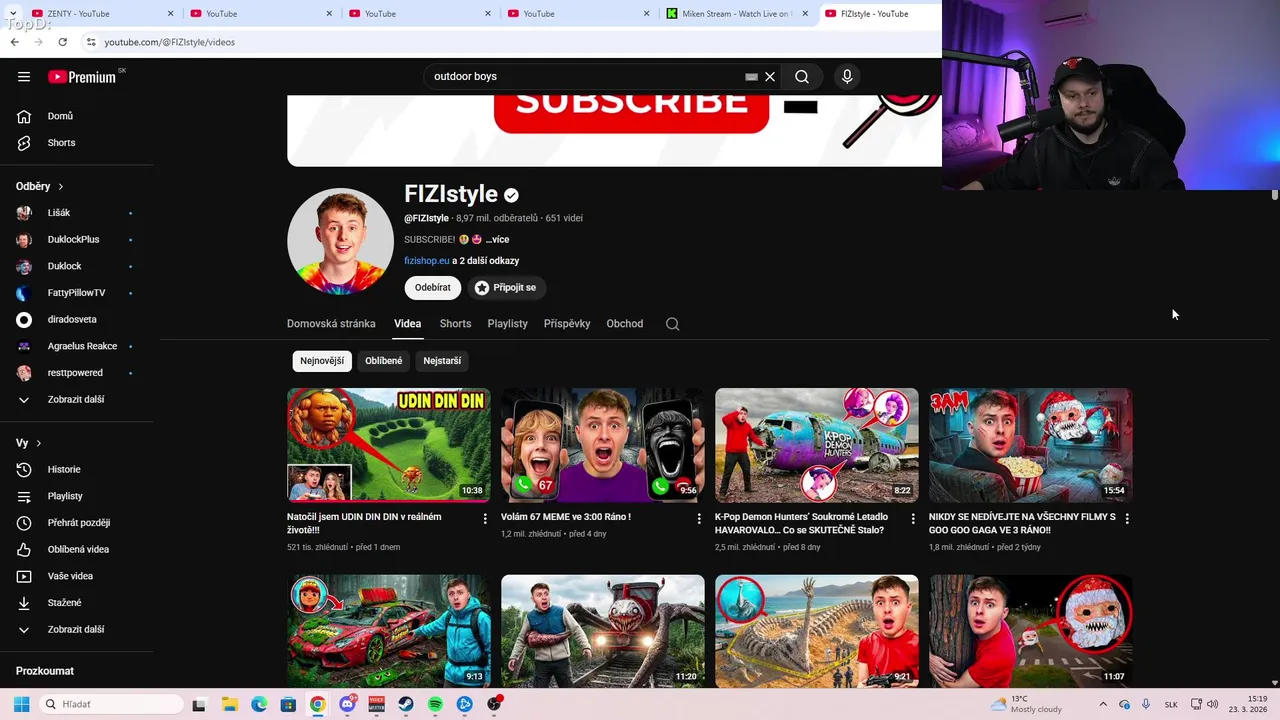Switch to Příspěvky tab
Viewport: 1280px width, 720px height.
tap(567, 324)
